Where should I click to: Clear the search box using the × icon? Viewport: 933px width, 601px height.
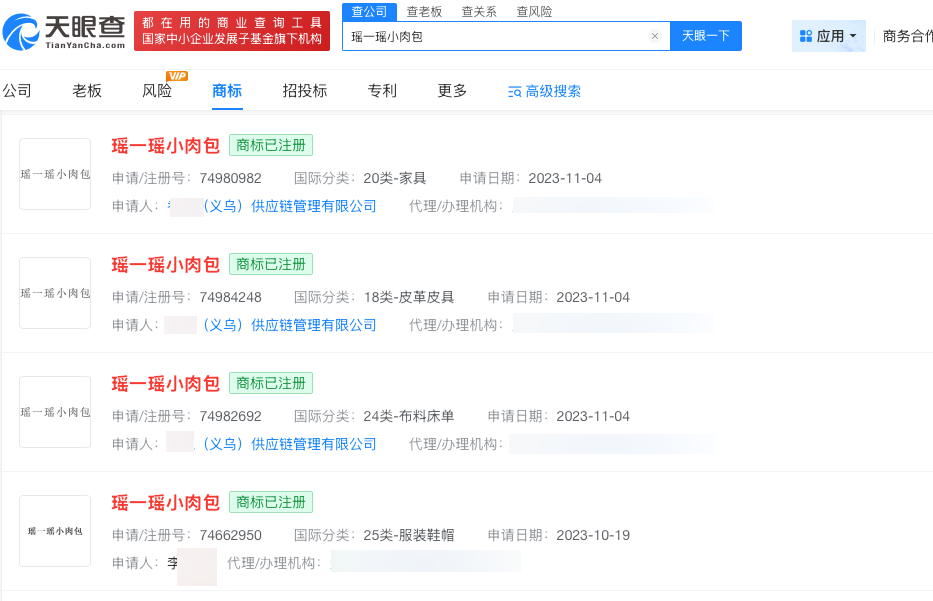coord(655,35)
